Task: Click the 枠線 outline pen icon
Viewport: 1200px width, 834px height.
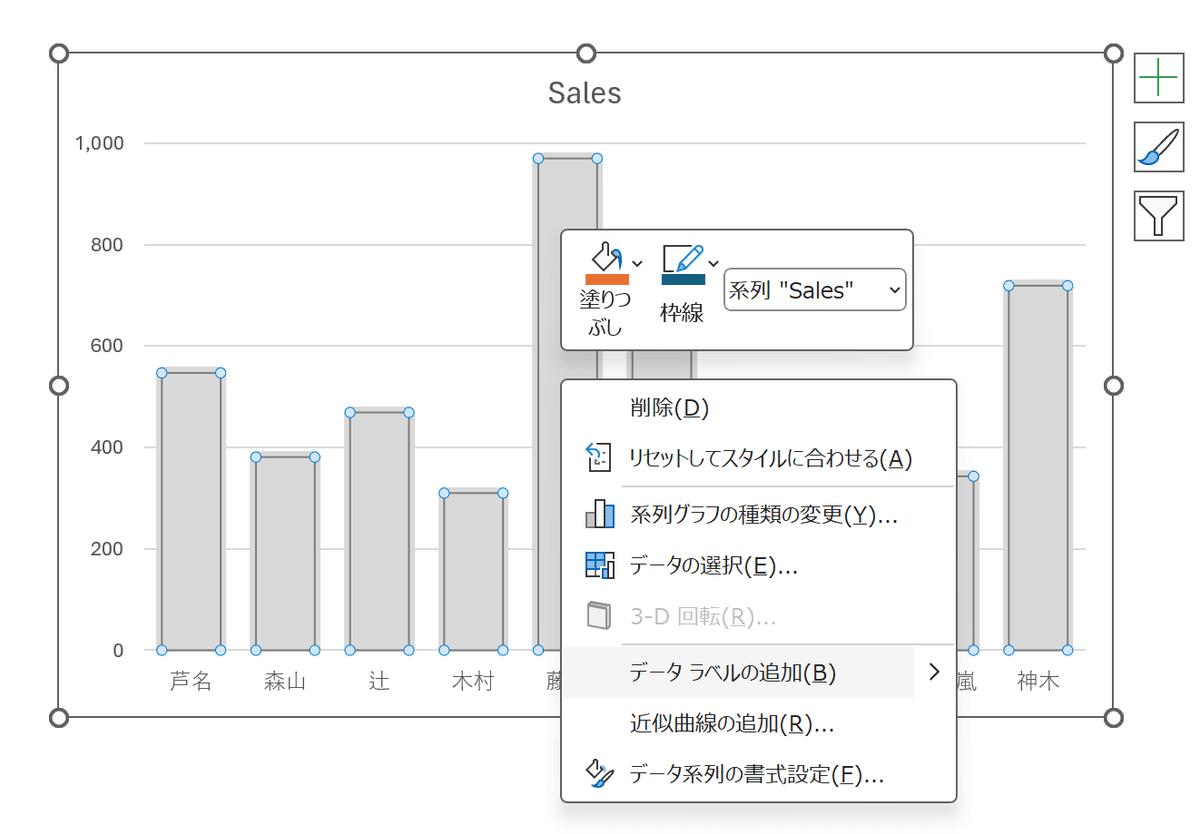Action: [683, 257]
